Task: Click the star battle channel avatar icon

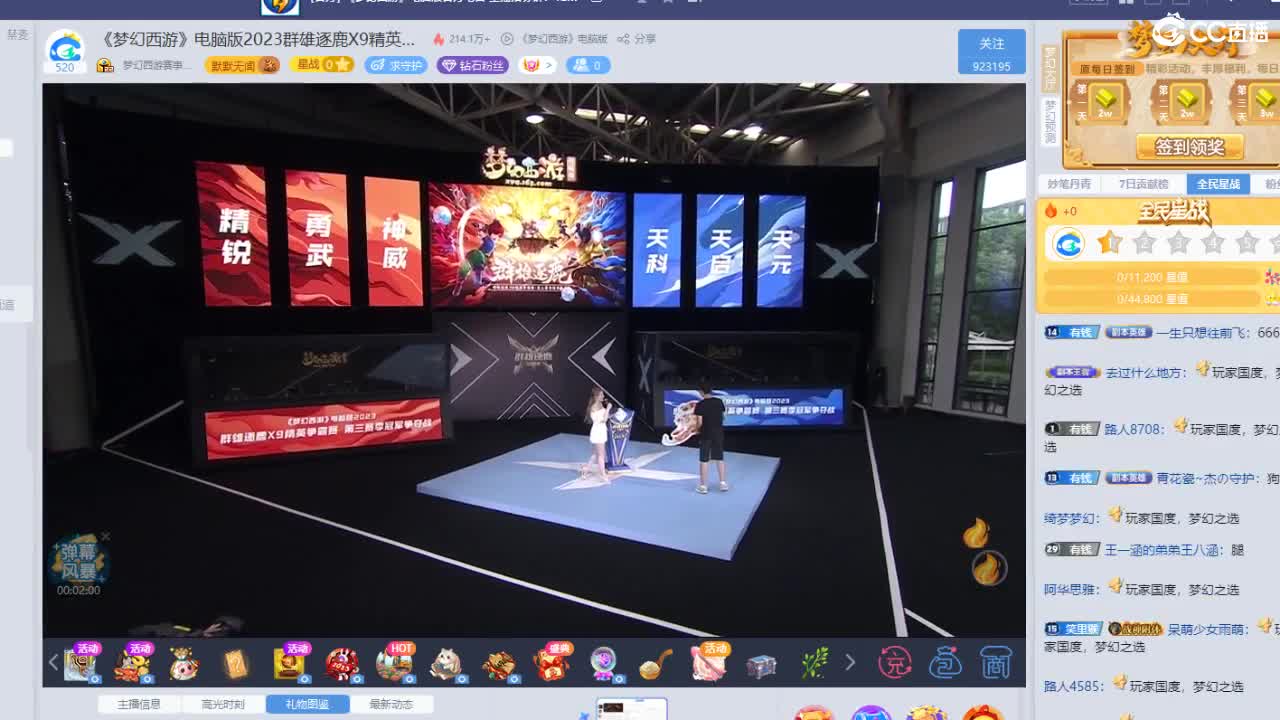Action: (x=1069, y=243)
